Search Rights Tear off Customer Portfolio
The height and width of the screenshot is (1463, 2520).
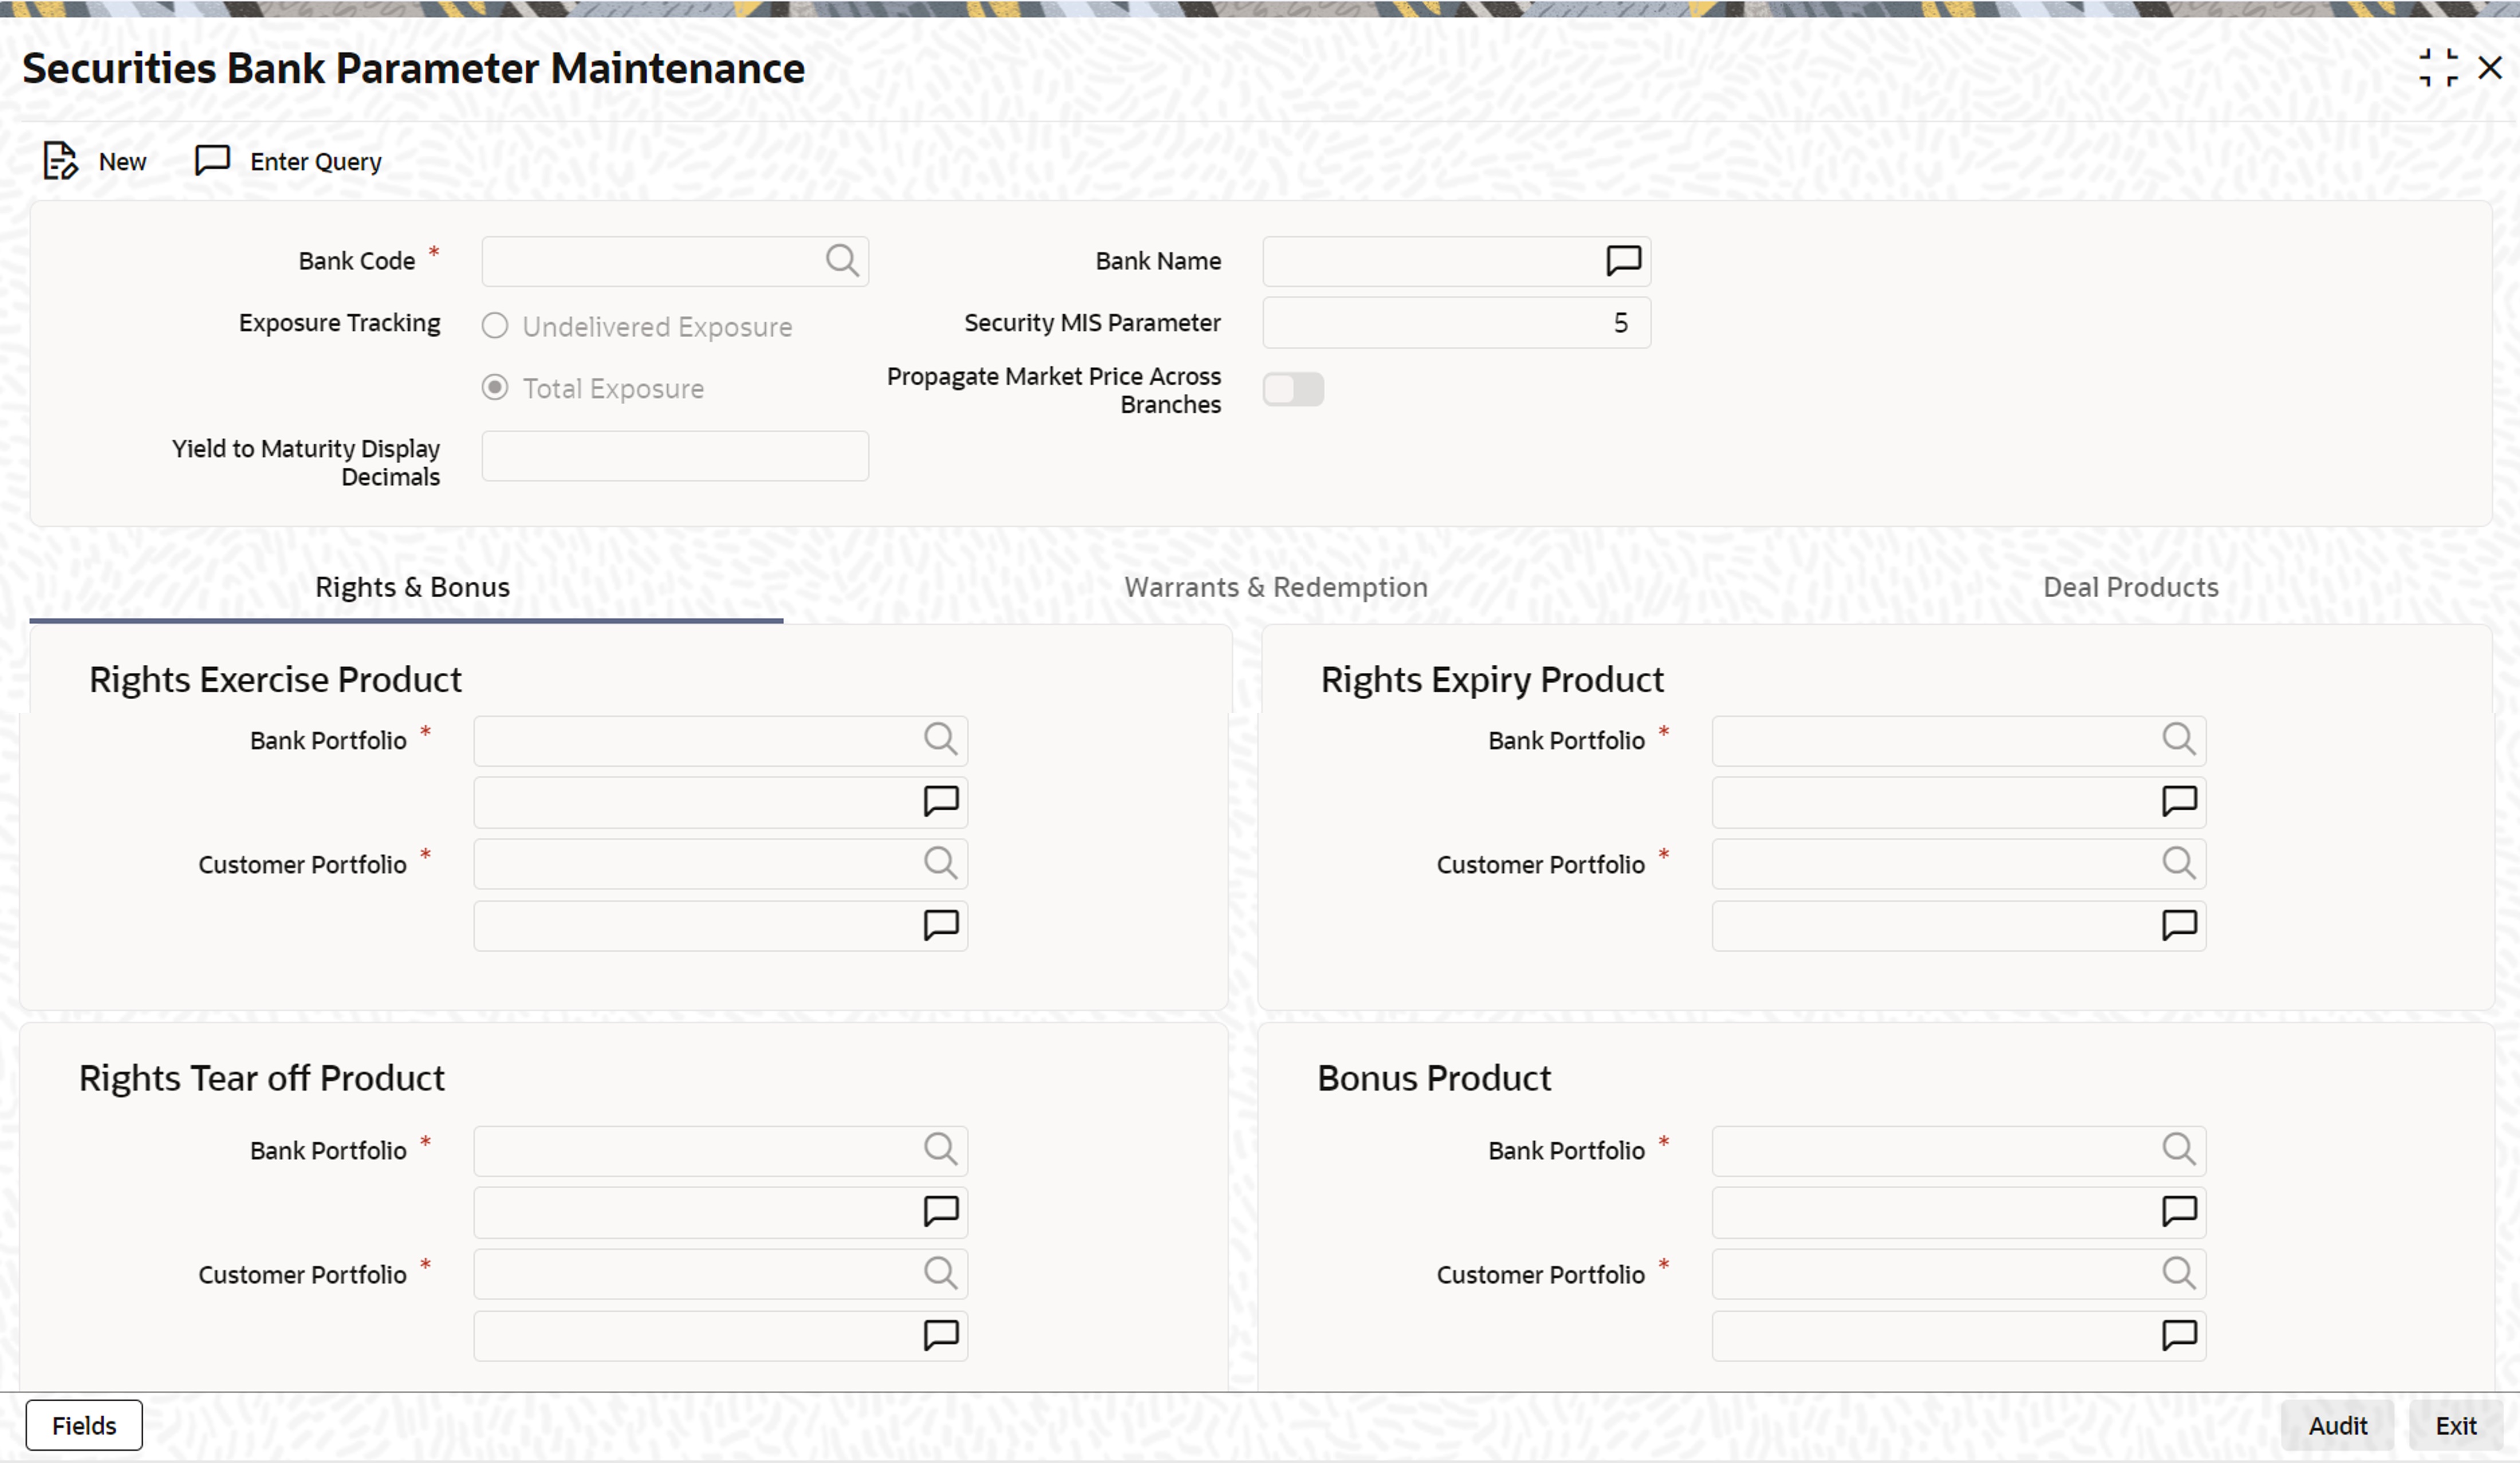[x=940, y=1273]
